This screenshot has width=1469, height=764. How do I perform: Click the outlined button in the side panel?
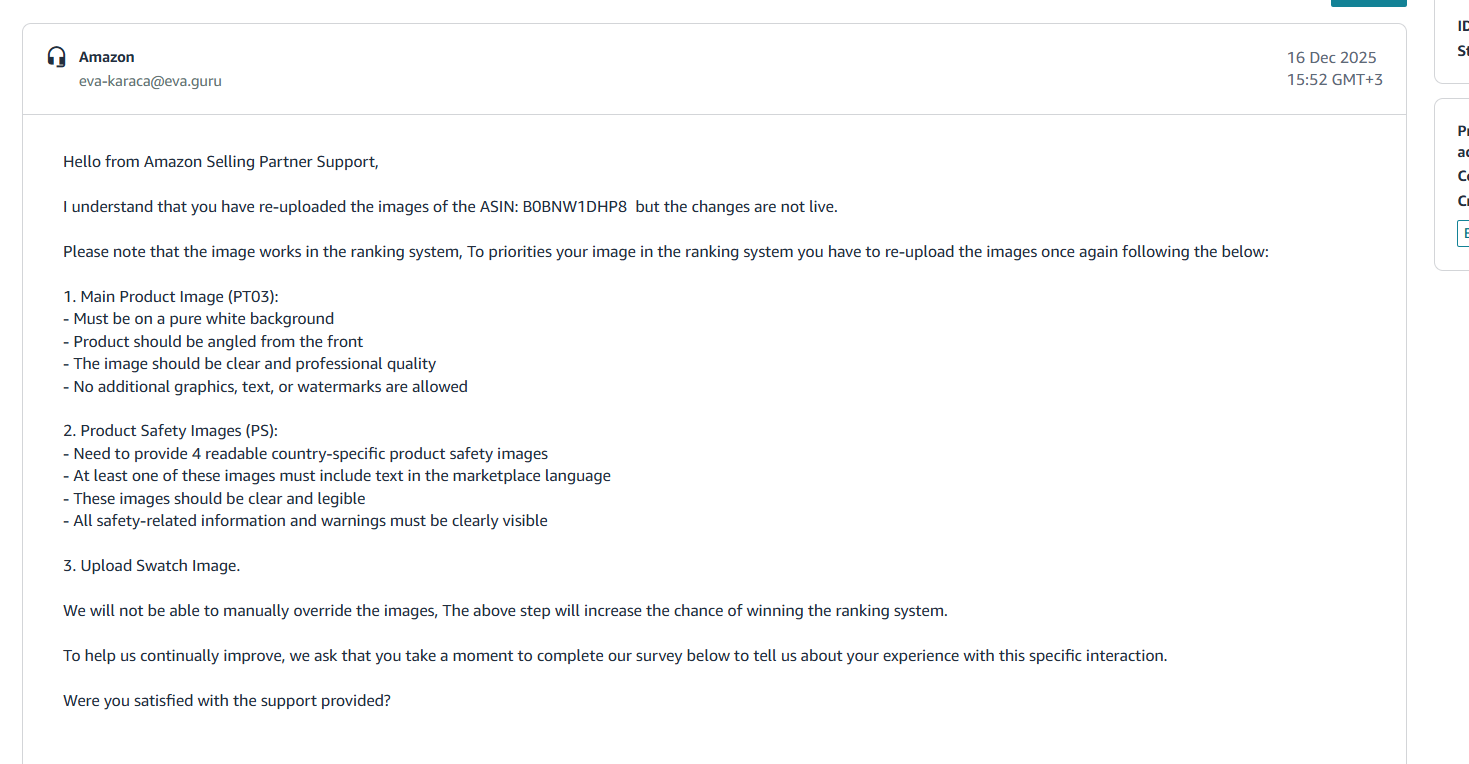tap(1463, 233)
